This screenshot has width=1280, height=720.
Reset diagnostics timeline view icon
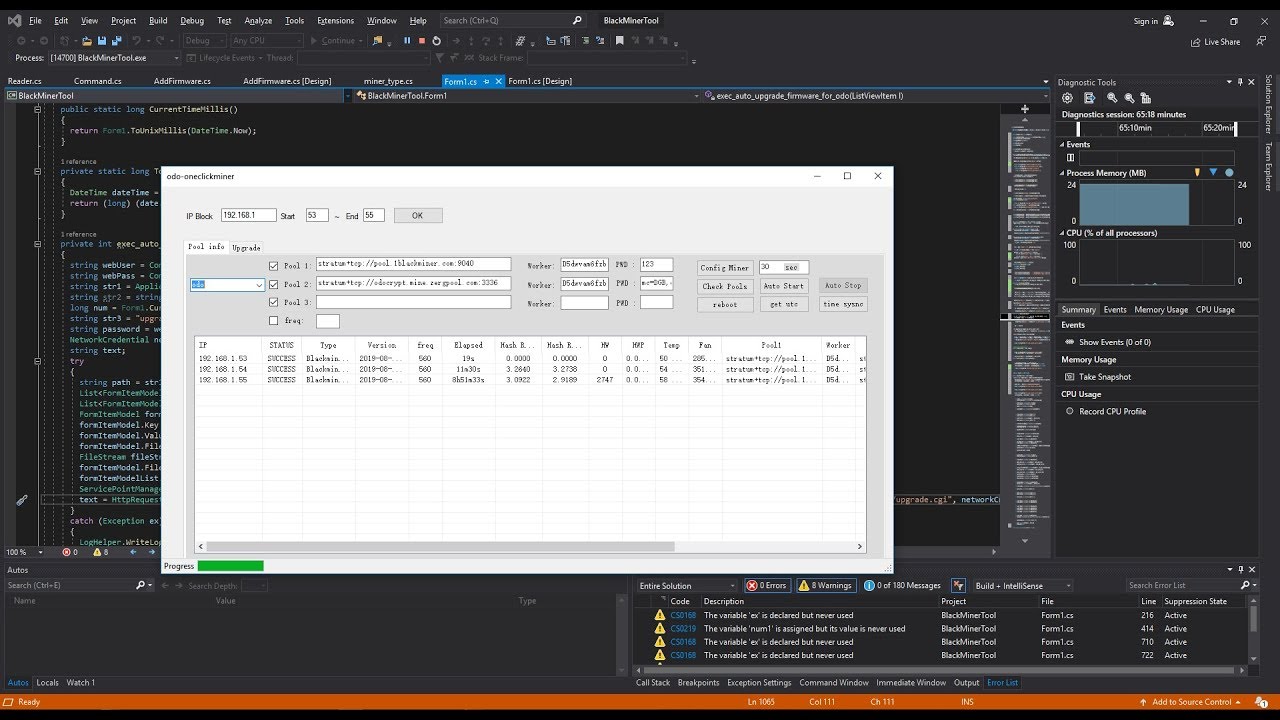point(1145,98)
